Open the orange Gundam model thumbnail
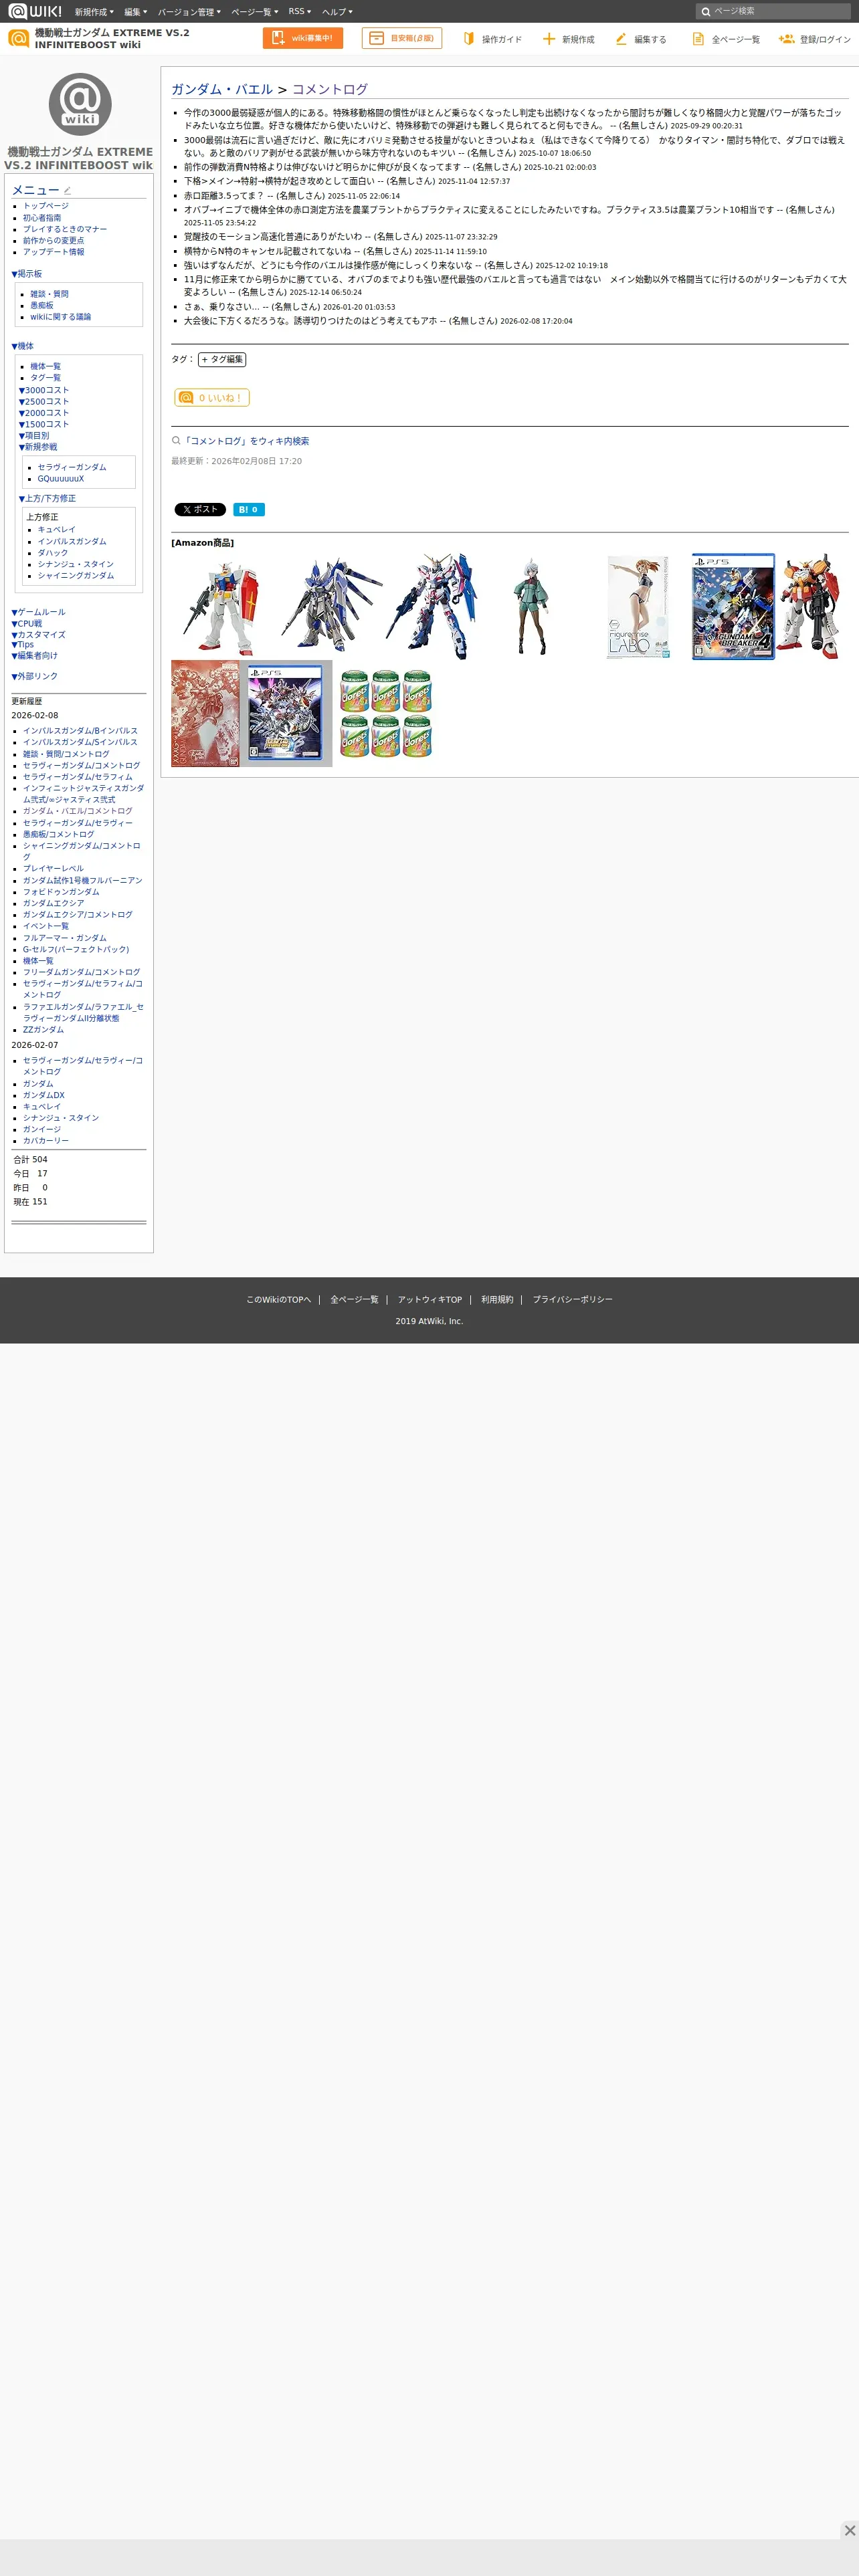This screenshot has height=2576, width=859. [809, 606]
